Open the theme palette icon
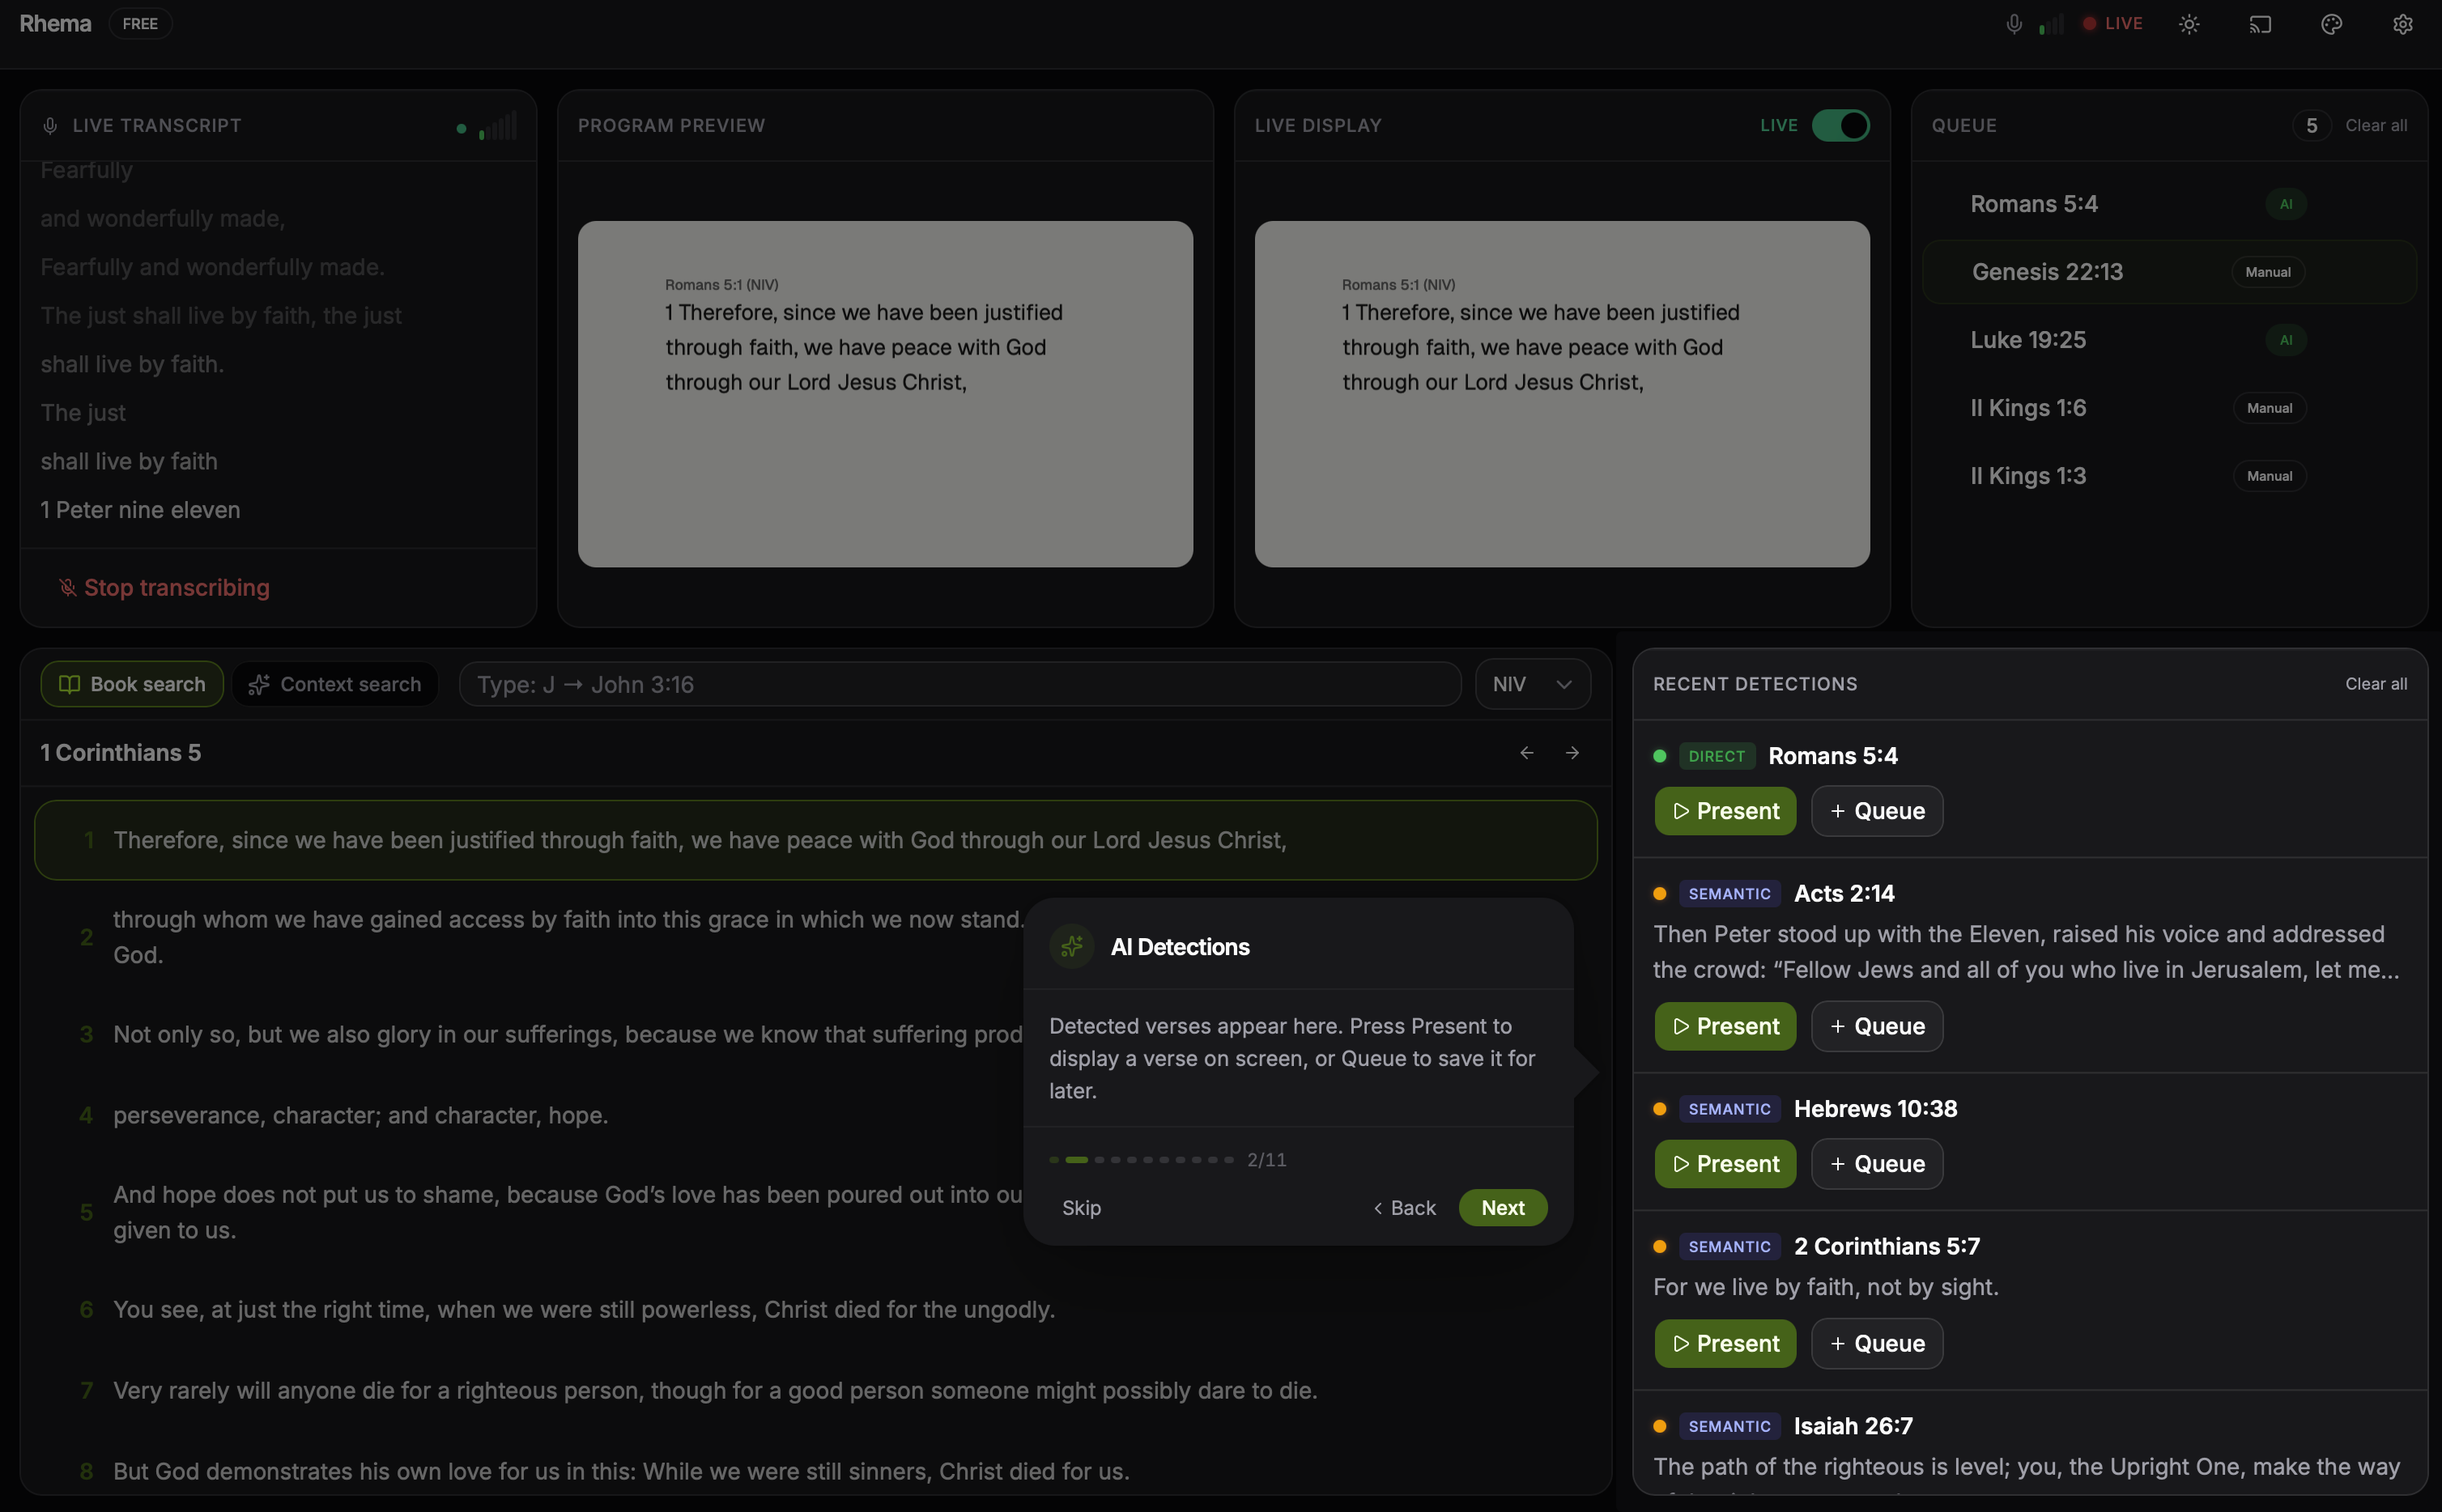 pyautogui.click(x=2331, y=24)
